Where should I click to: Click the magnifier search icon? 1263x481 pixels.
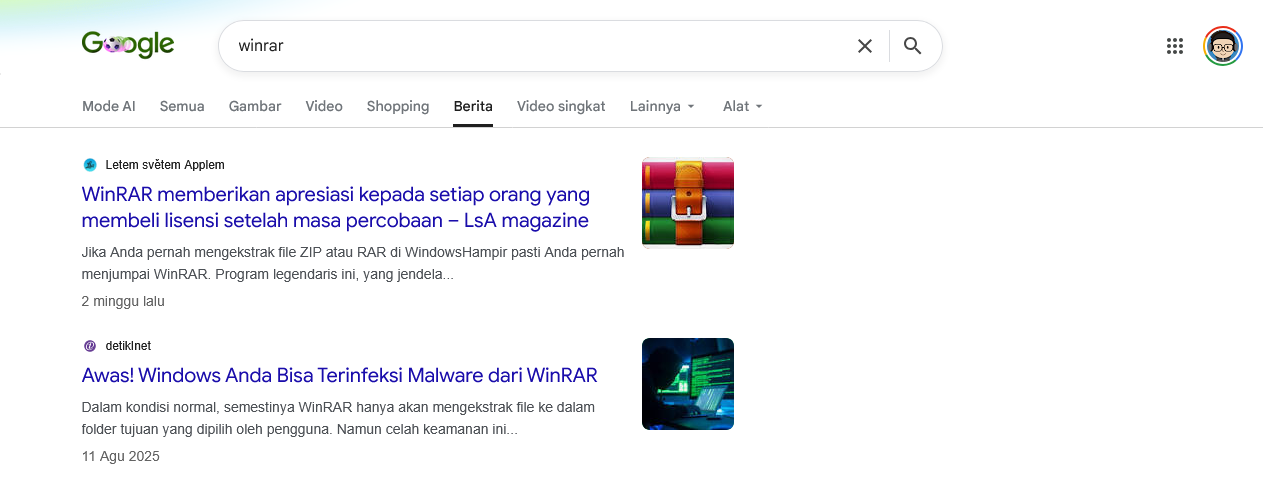tap(912, 46)
